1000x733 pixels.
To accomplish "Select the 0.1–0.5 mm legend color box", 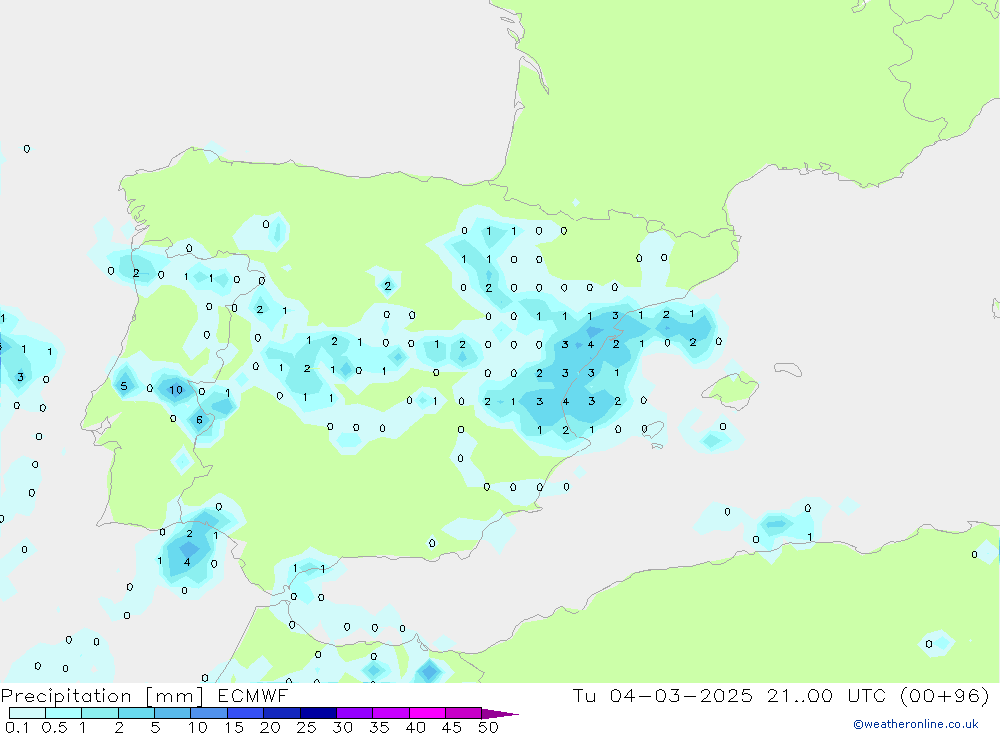I will 27,713.
